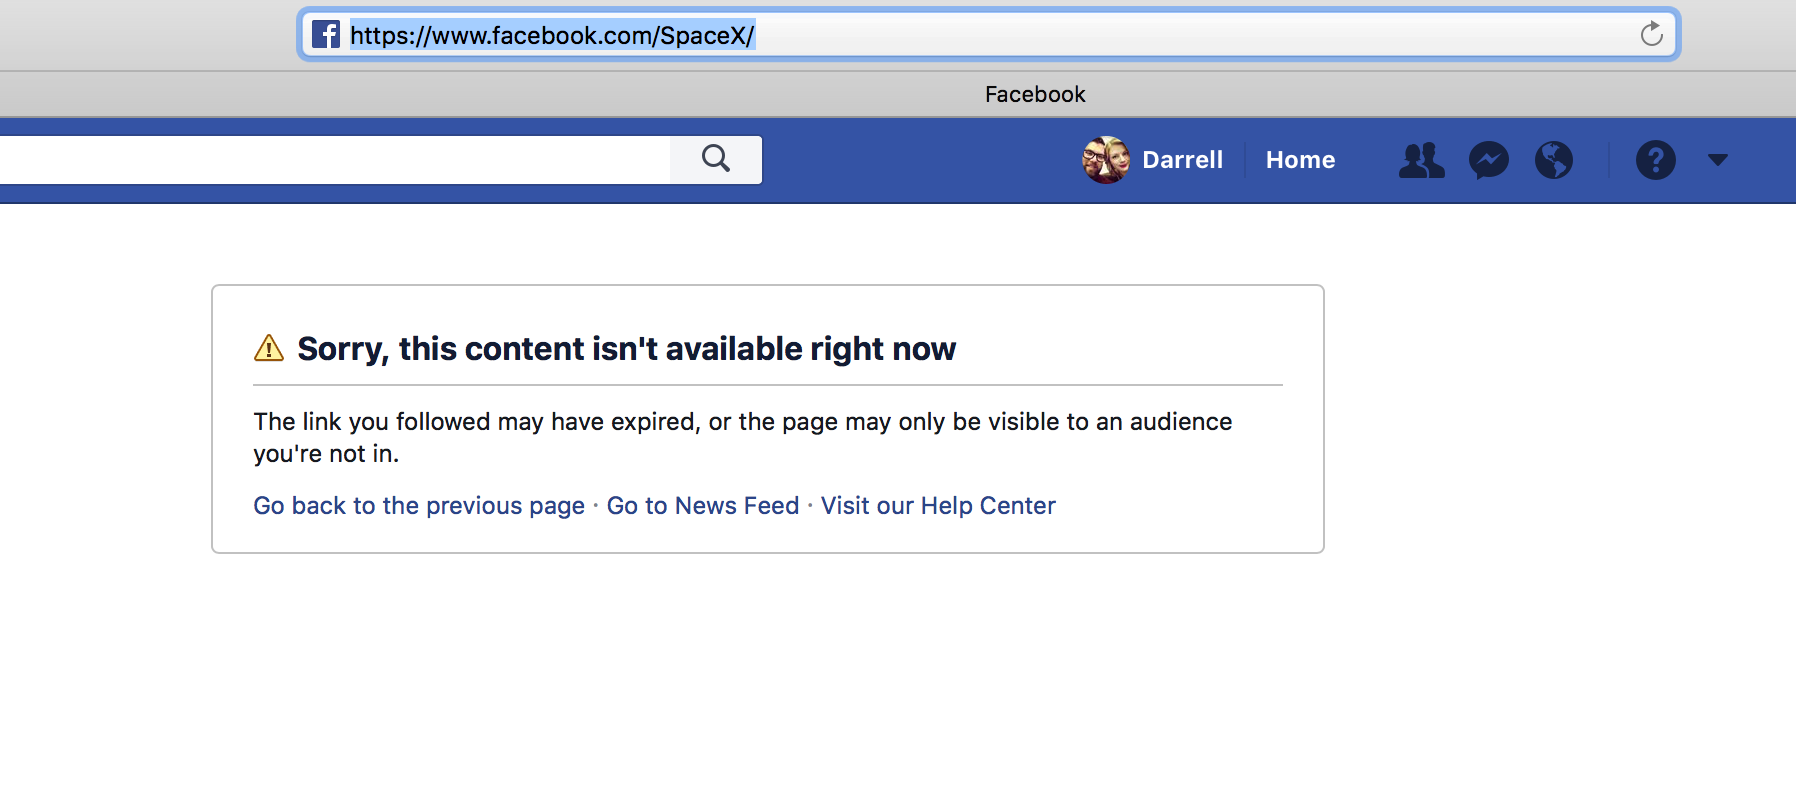Reload the page with refresh icon
1796x786 pixels.
(1651, 35)
